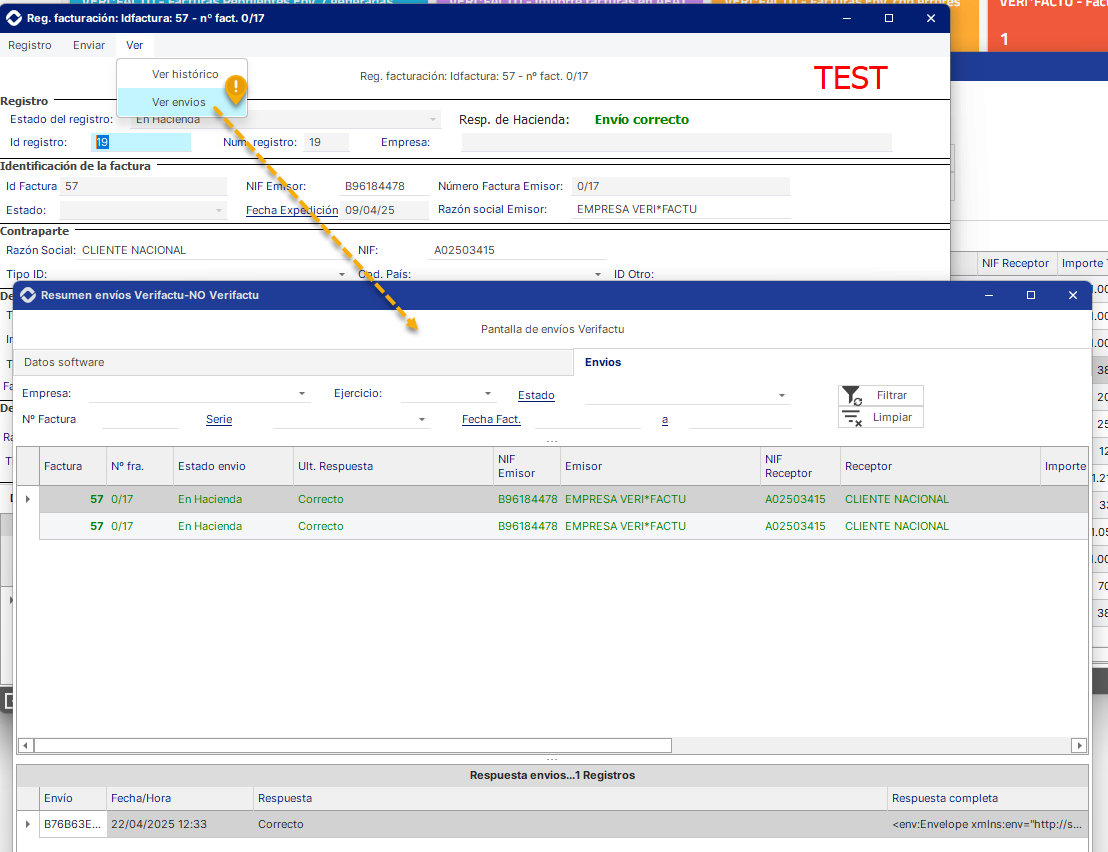Screen dimensions: 1108x852
Task: Click the Nº Factura input field
Action: [x=140, y=420]
